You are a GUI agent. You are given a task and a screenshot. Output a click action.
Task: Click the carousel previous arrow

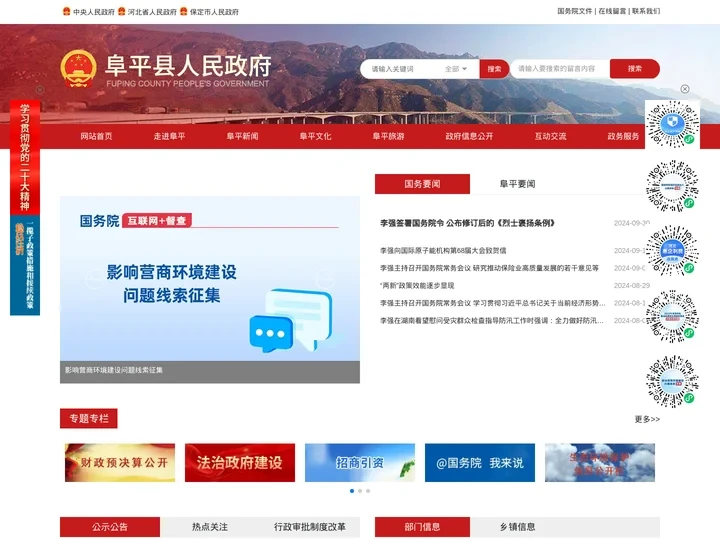[95, 279]
